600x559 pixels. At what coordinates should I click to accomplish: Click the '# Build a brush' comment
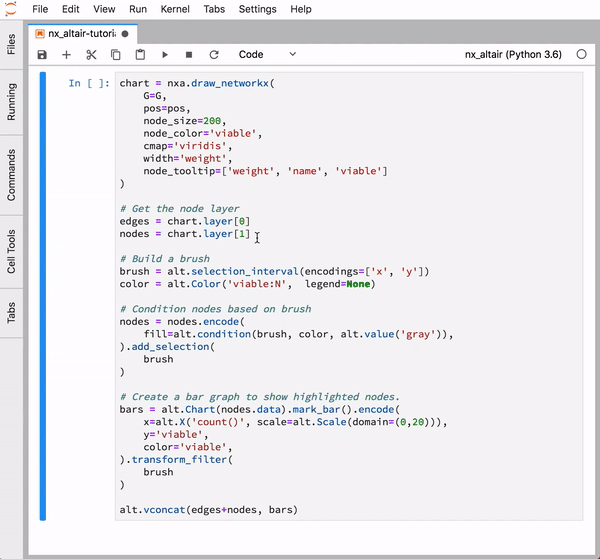(165, 259)
